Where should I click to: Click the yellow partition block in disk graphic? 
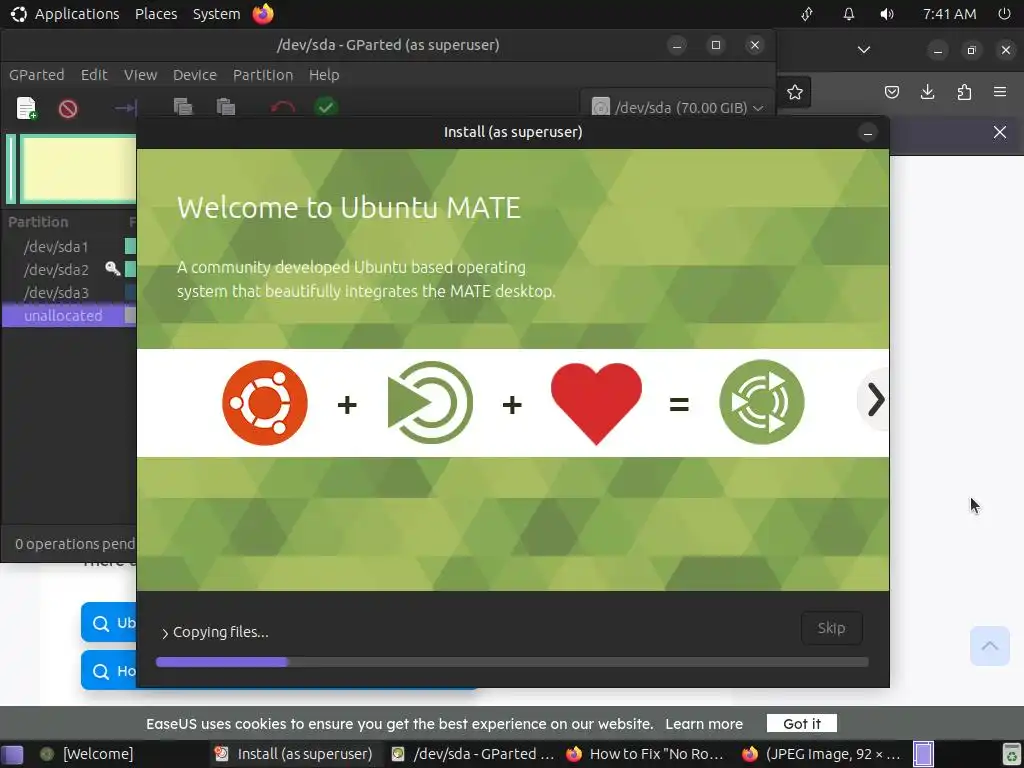point(78,169)
